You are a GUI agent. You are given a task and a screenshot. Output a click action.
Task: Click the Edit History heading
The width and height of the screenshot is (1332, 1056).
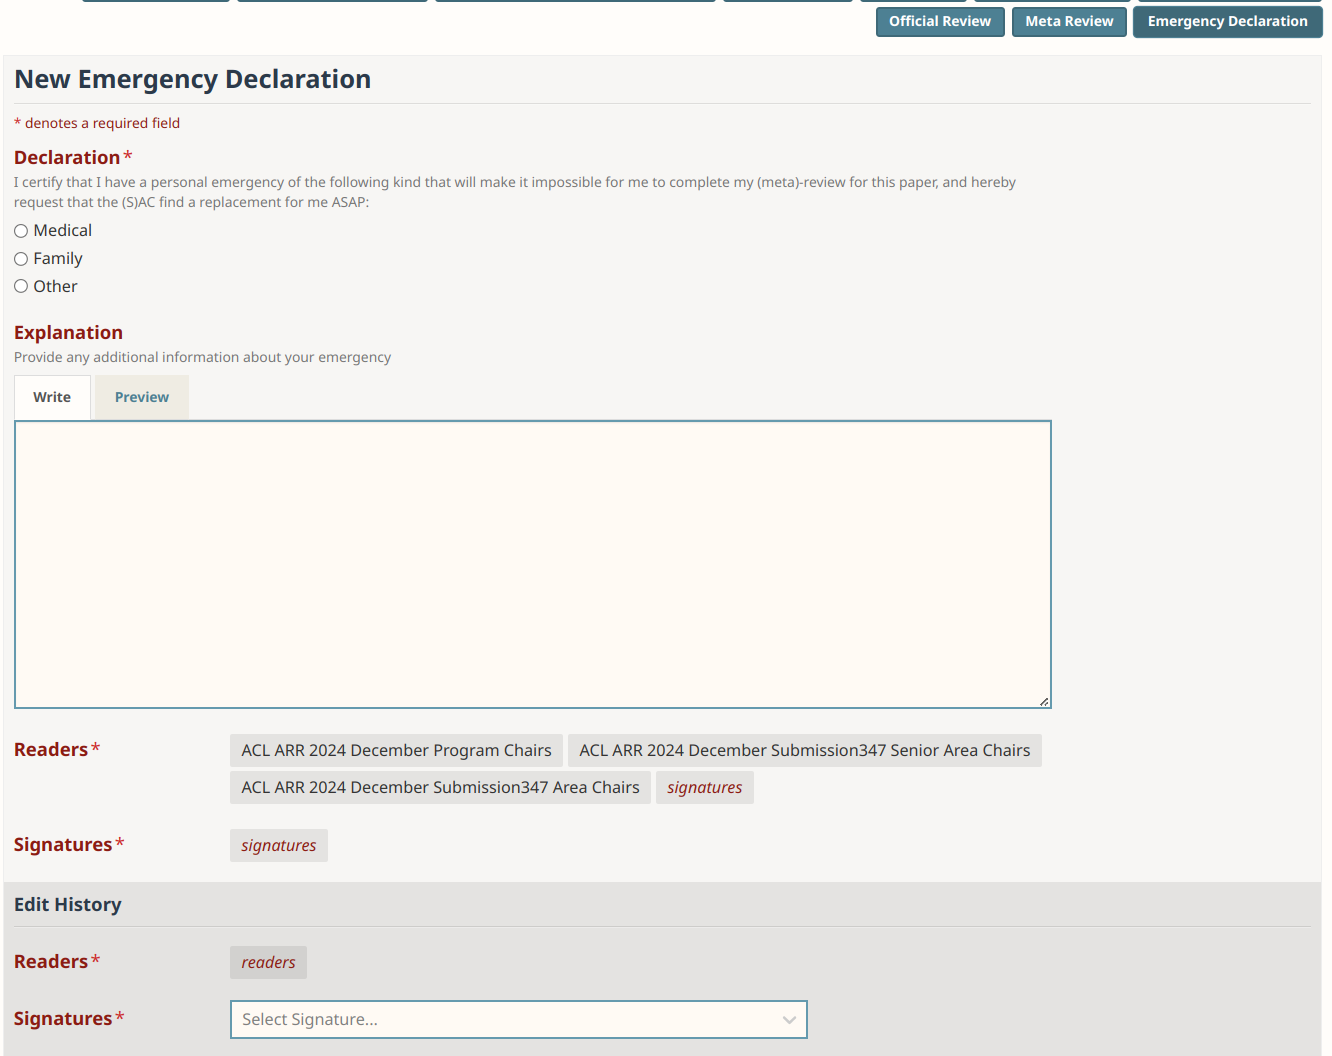pos(68,905)
